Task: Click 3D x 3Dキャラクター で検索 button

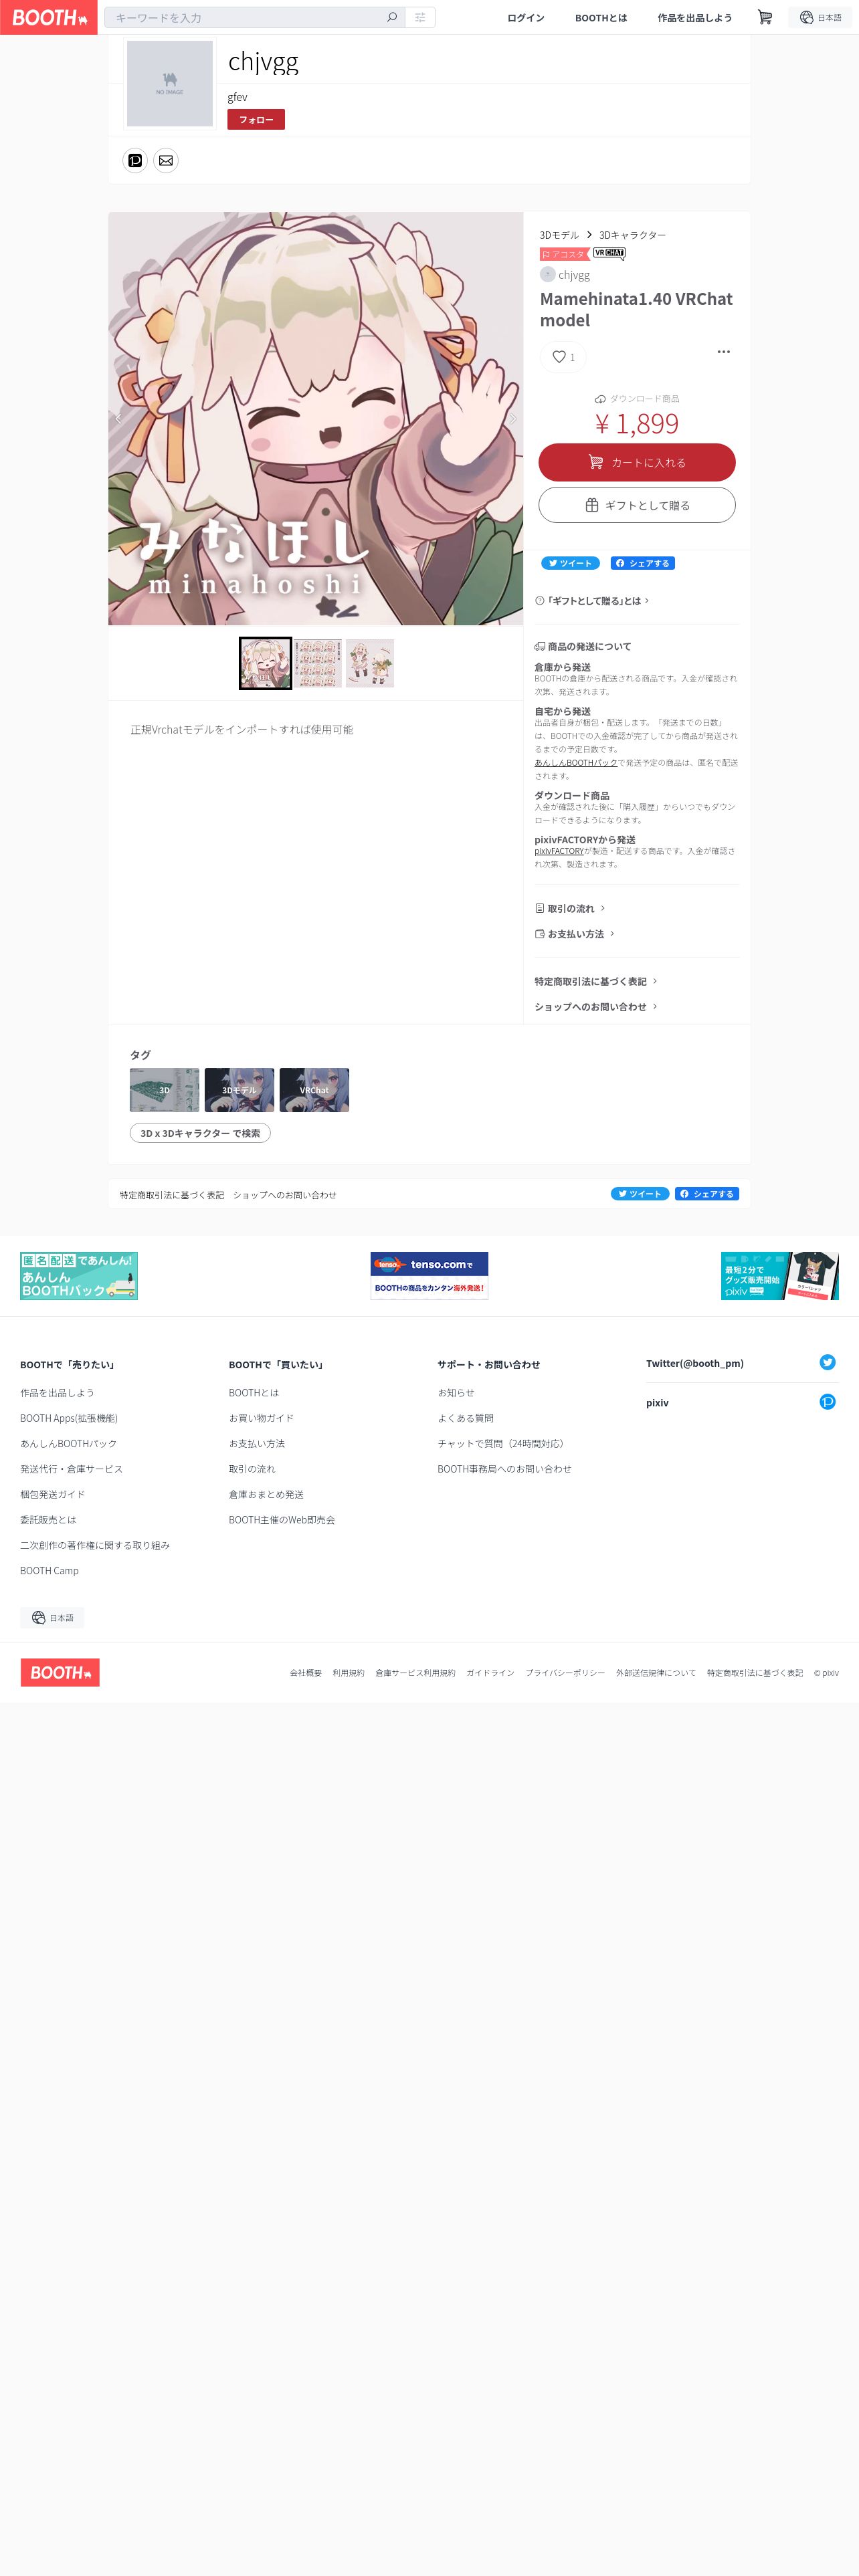Action: point(200,1133)
